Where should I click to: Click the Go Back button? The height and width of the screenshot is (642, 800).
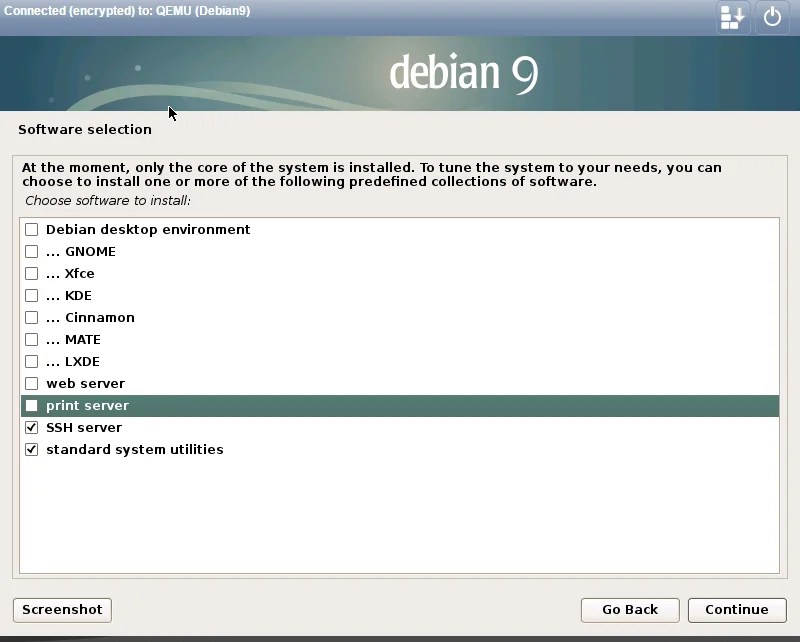tap(630, 610)
